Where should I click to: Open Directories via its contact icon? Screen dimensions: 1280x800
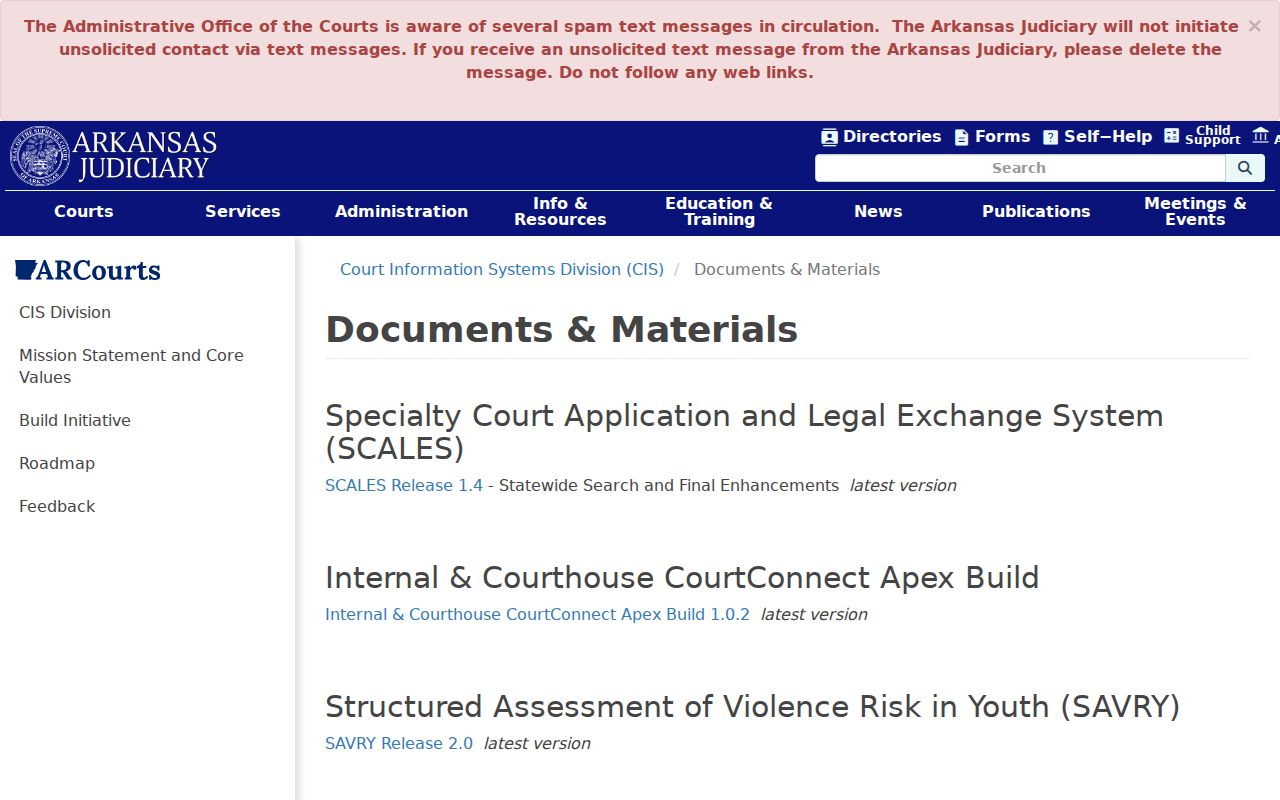tap(829, 137)
